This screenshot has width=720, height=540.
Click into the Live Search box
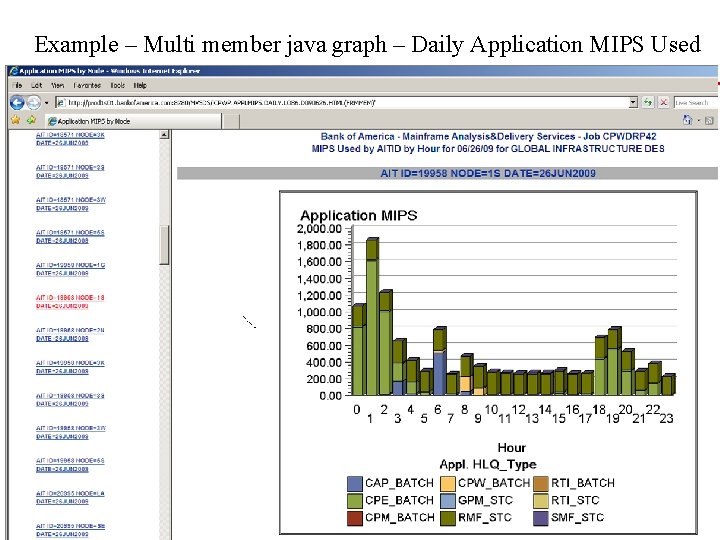[695, 102]
